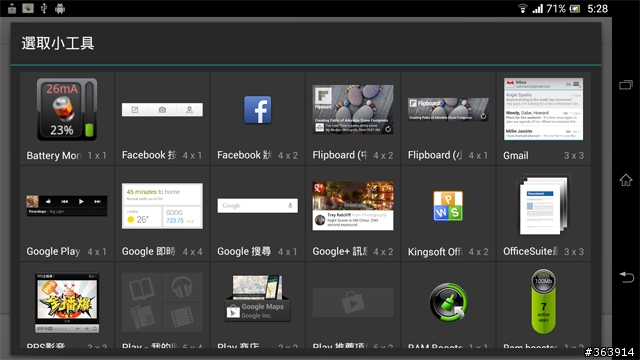Viewport: 640px width, 360px height.
Task: Open the Recent apps navigation button
Action: [x=626, y=85]
